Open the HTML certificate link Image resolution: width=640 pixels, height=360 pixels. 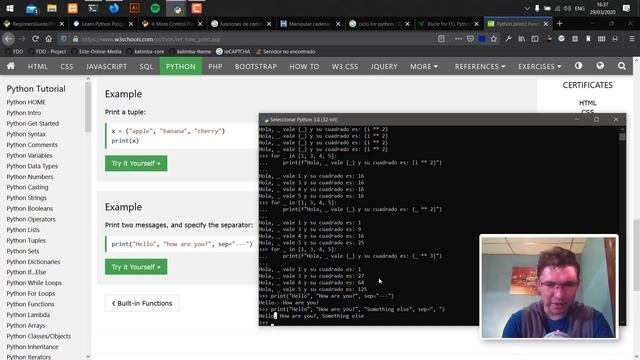587,103
